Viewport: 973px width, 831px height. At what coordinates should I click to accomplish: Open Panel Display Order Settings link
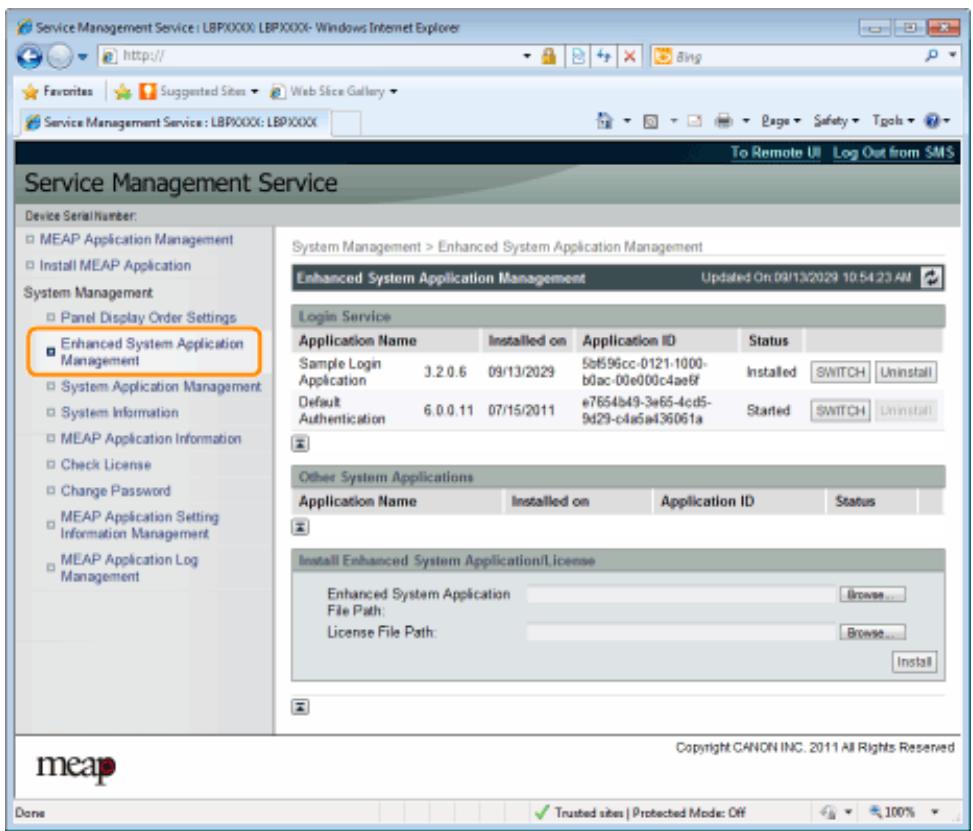click(148, 318)
